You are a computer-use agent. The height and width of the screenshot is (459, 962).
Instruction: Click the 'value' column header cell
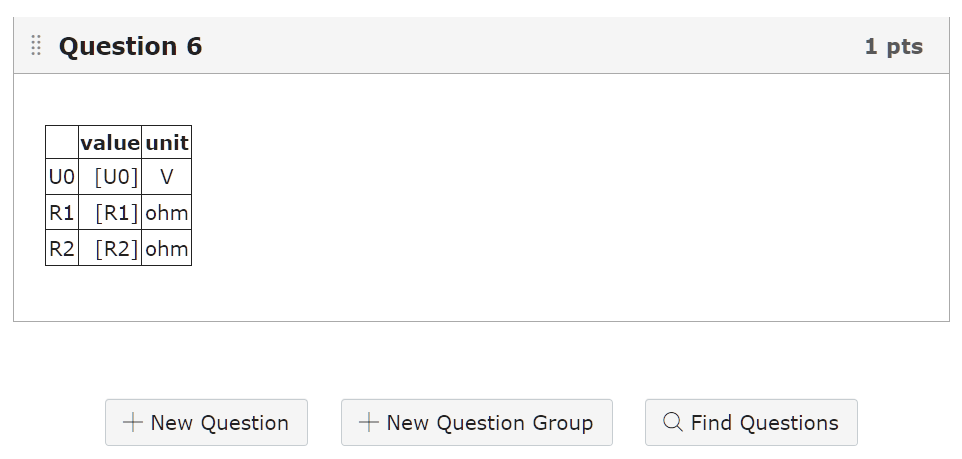pos(110,142)
